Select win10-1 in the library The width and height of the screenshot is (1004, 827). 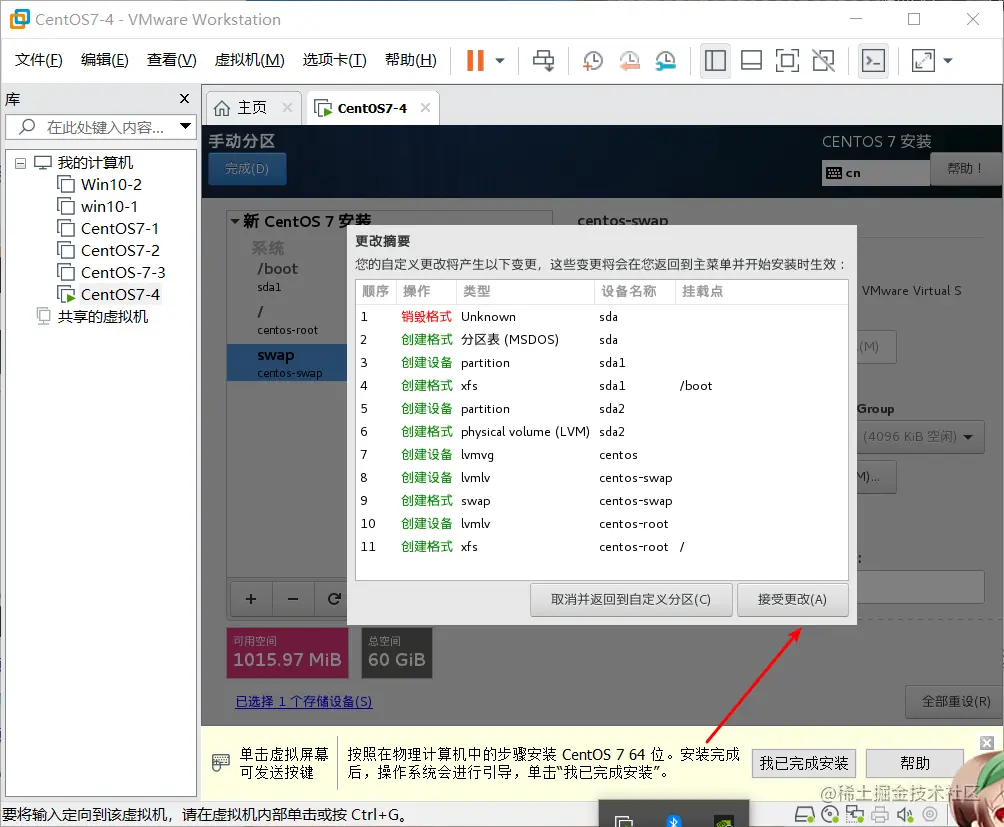click(x=109, y=207)
